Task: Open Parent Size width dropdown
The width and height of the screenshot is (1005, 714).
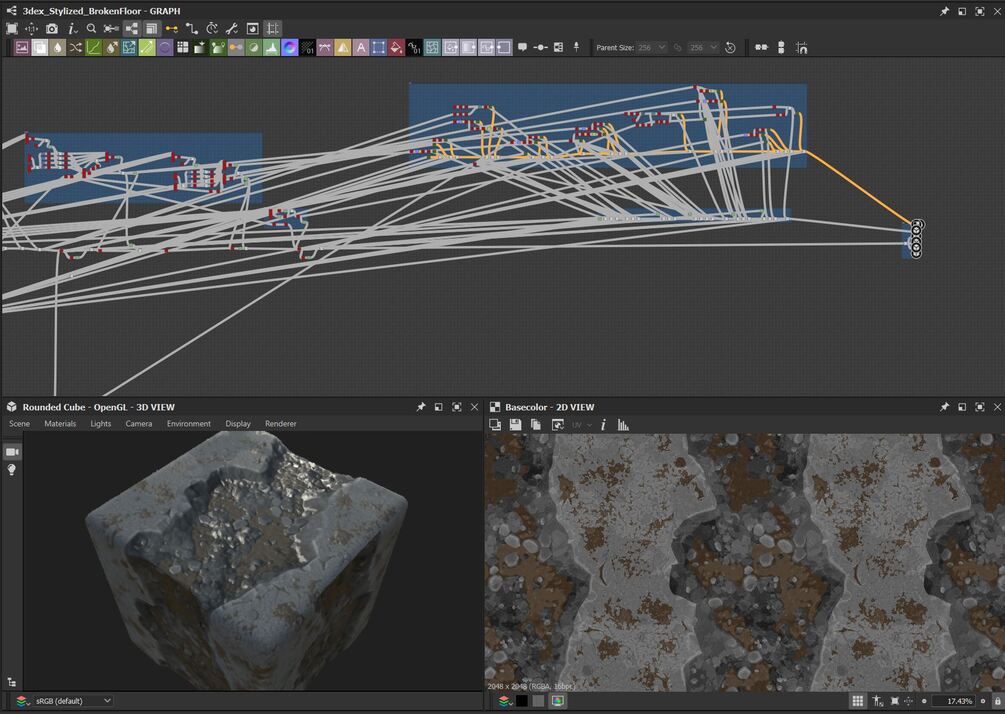Action: [652, 47]
